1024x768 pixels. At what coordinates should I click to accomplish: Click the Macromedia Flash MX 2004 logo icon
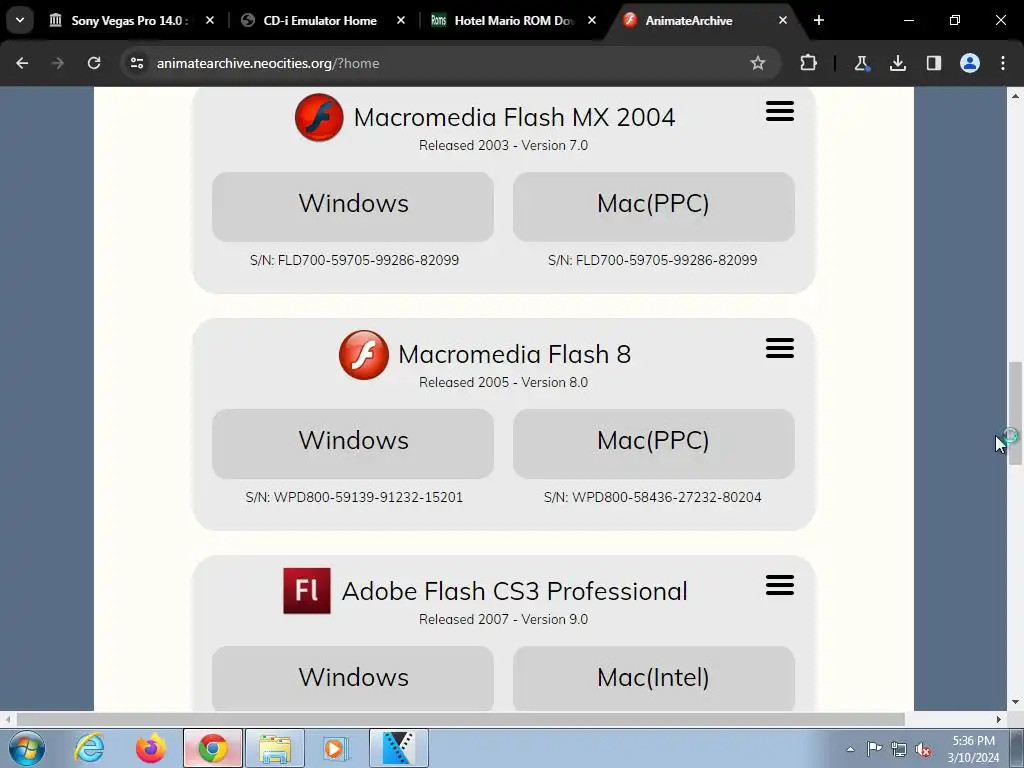click(x=319, y=118)
